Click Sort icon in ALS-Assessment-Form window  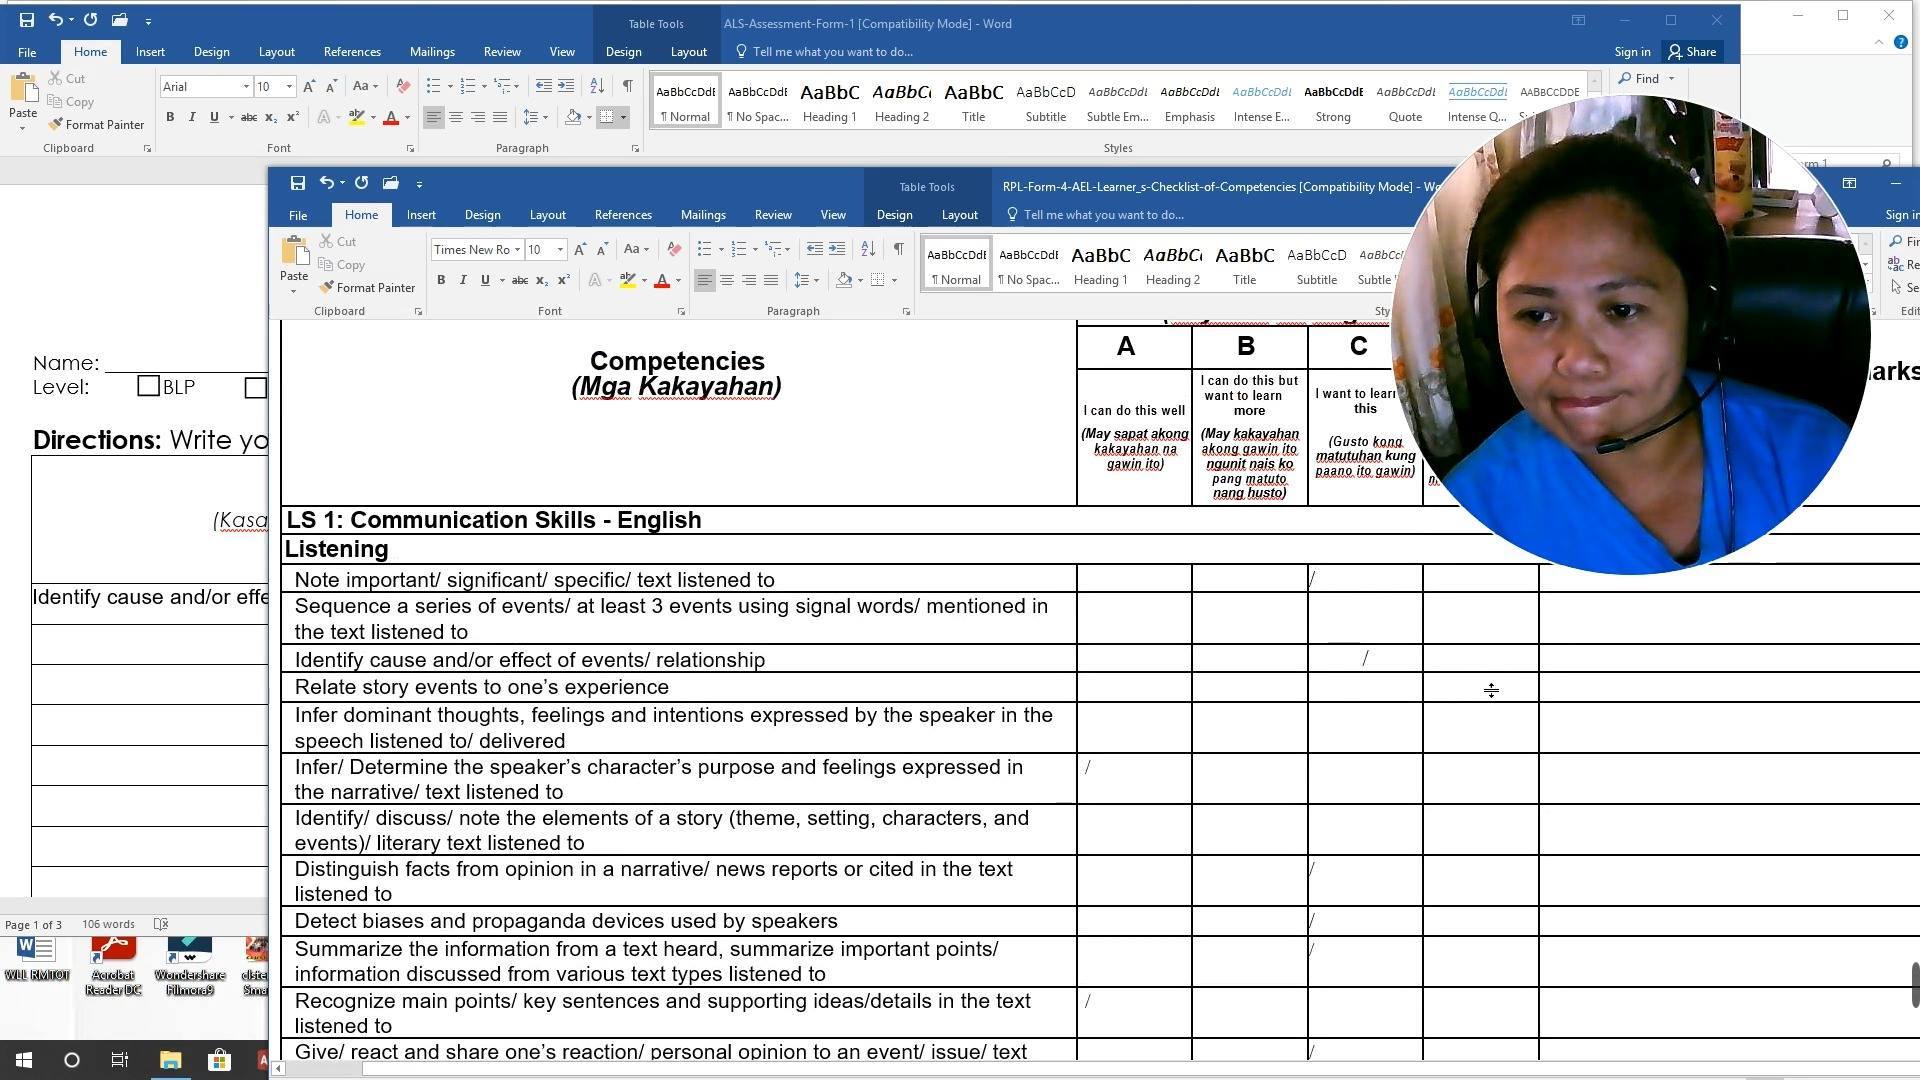point(597,86)
